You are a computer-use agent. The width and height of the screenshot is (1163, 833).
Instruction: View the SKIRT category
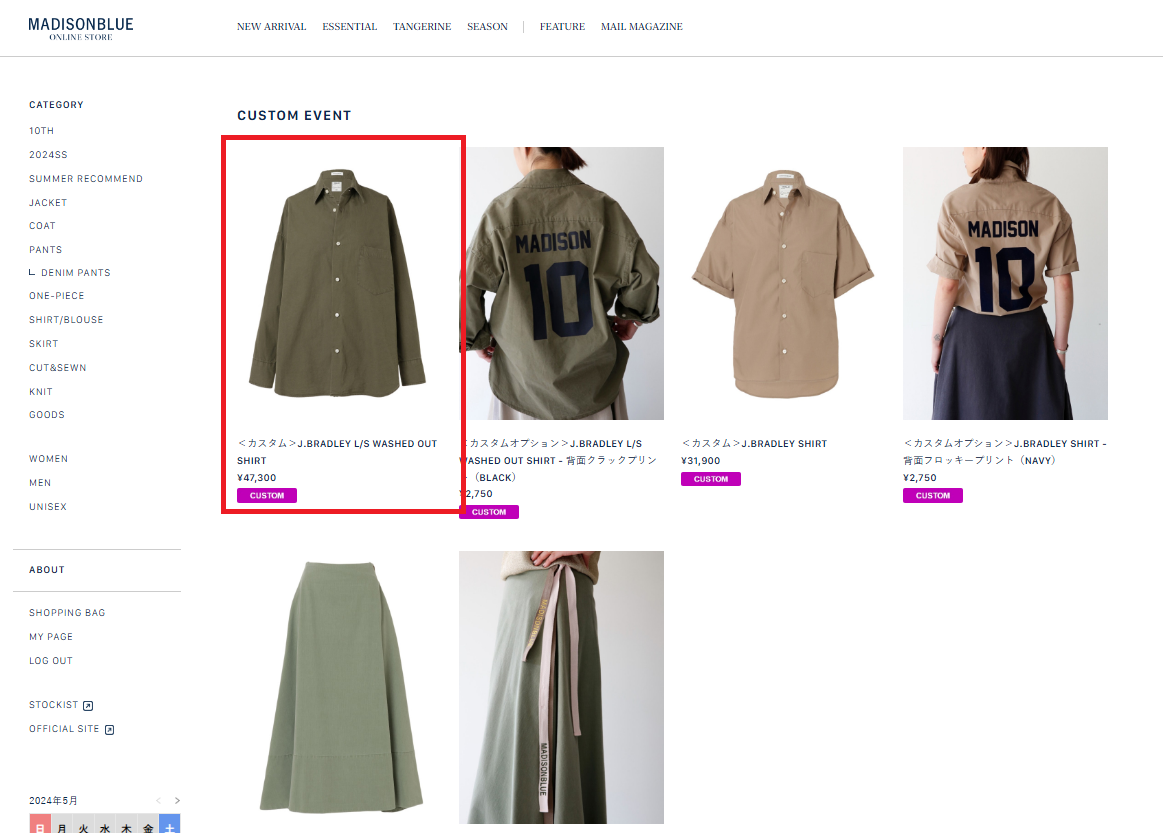(44, 343)
